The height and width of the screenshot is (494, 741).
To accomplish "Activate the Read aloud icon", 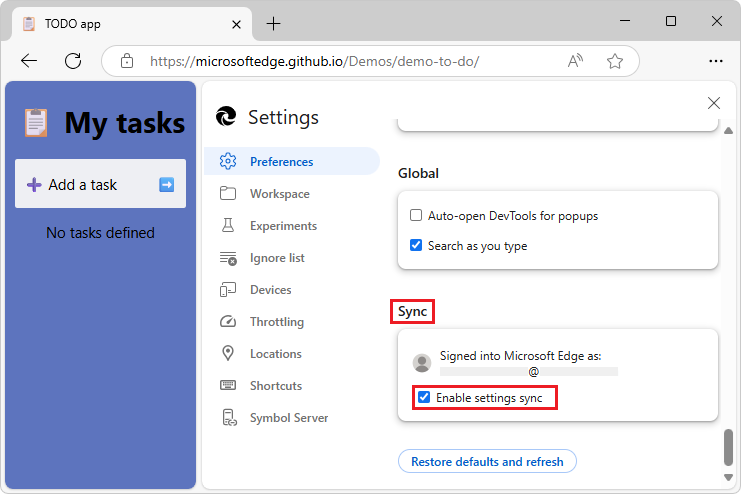I will click(x=575, y=61).
